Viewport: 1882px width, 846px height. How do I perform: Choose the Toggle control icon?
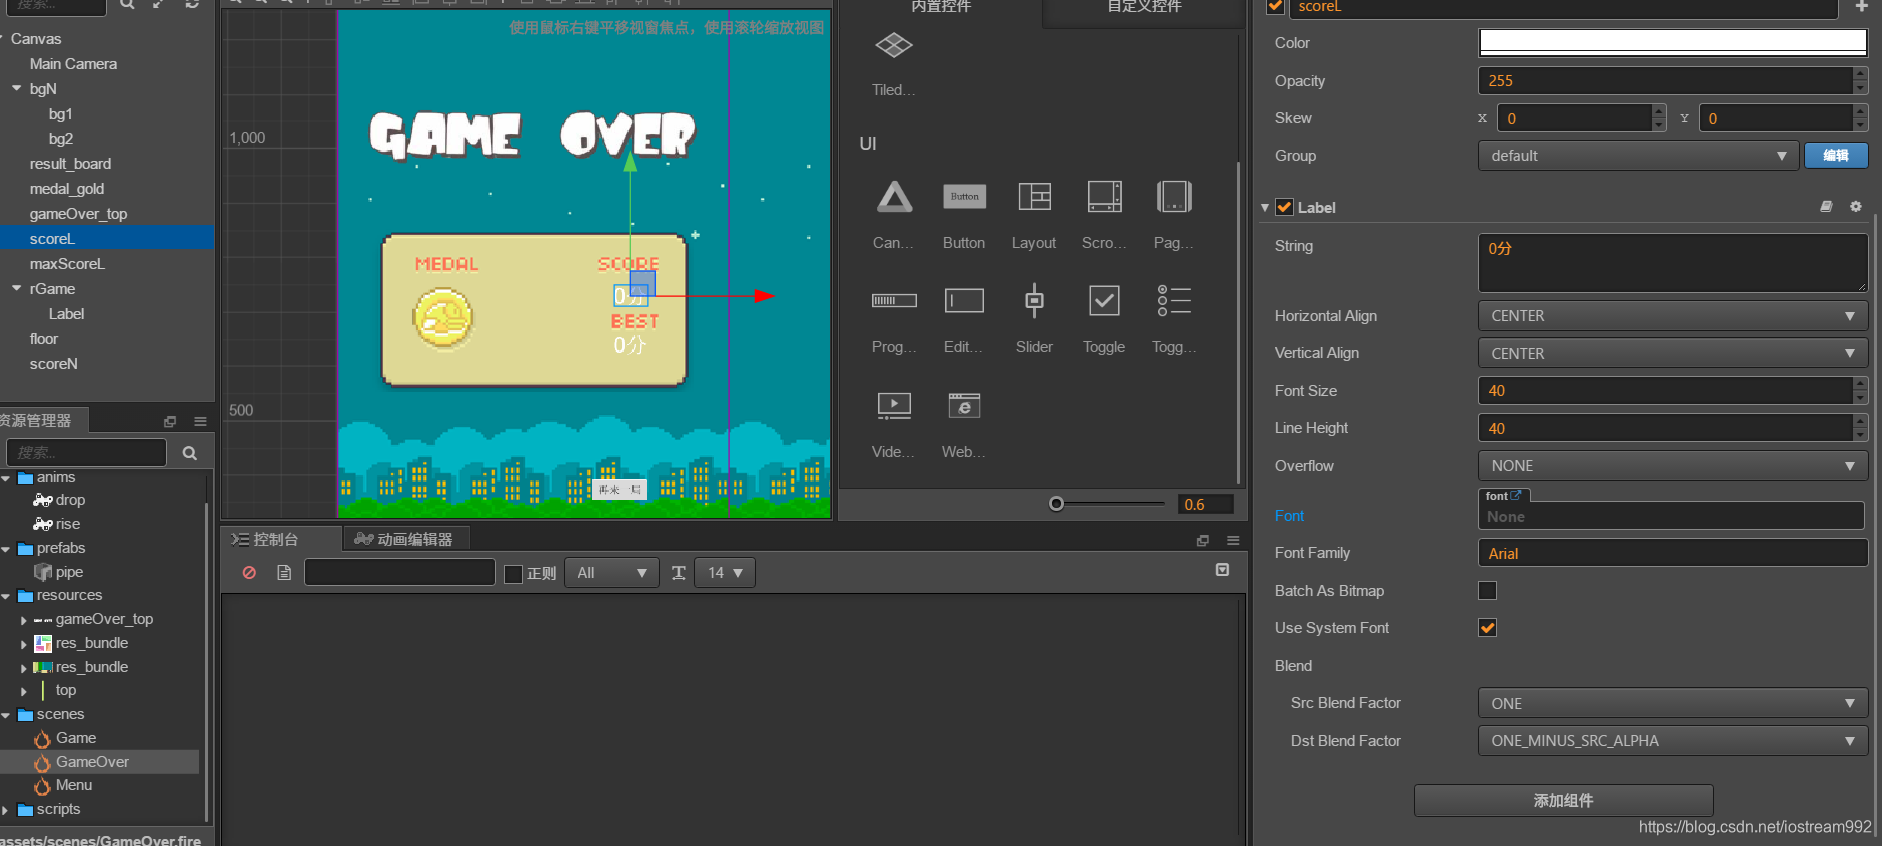click(1104, 300)
